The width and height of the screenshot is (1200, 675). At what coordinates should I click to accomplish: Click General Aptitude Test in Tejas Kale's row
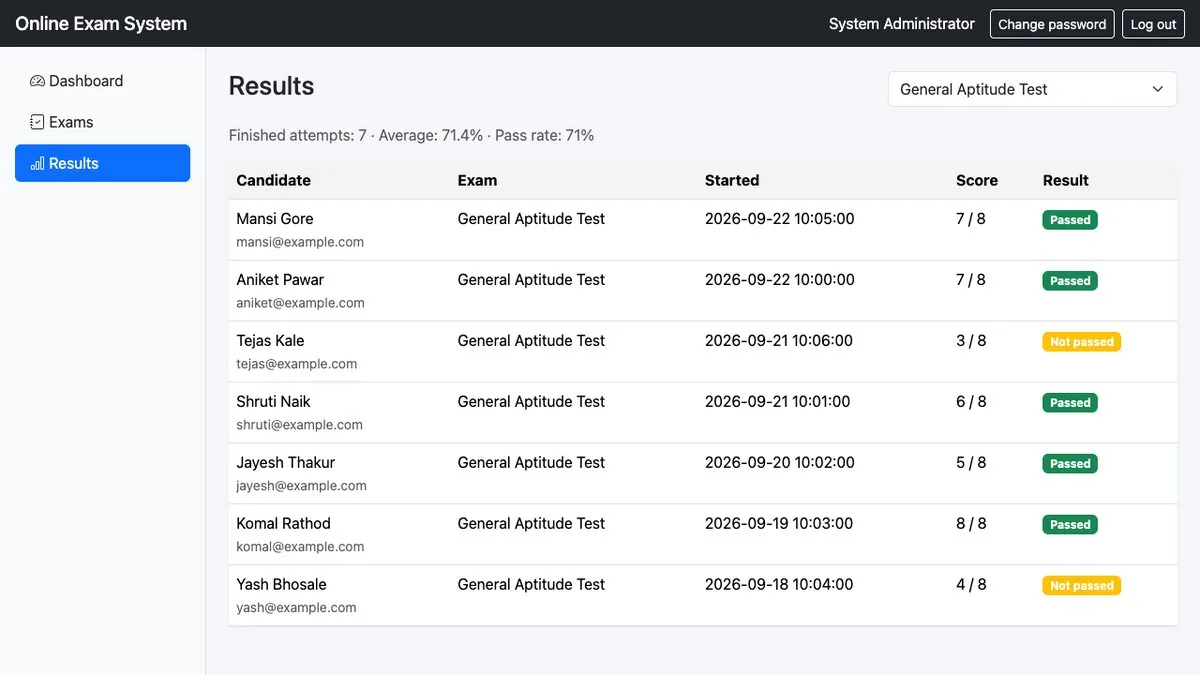[531, 341]
